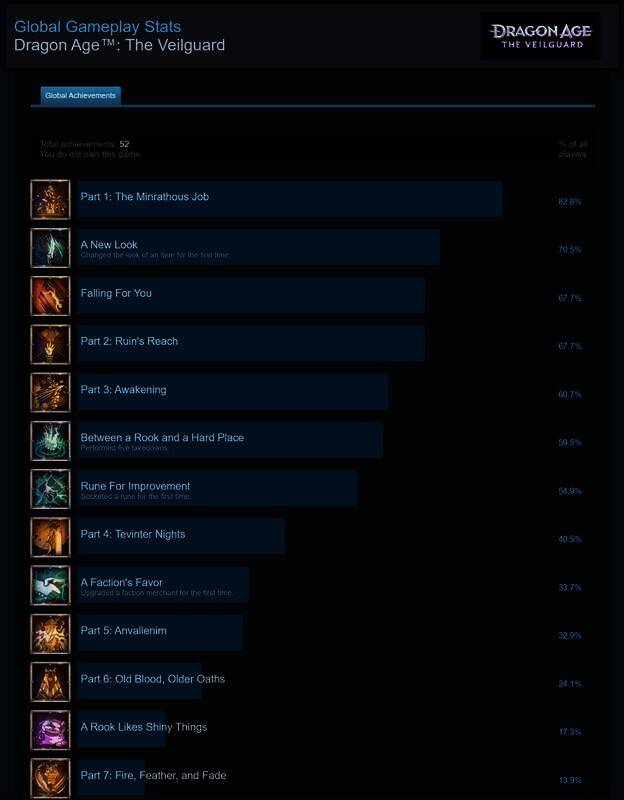Switch to the Global Achievements tab

81,96
